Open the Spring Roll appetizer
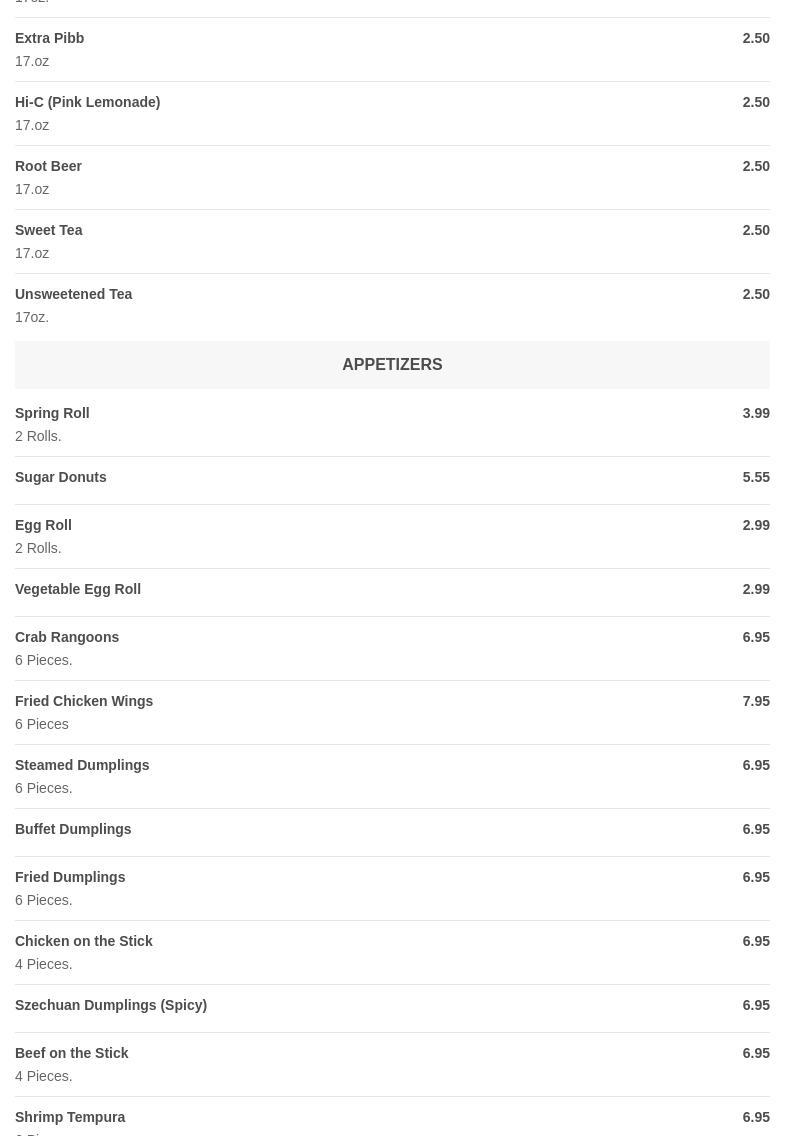Image resolution: width=785 pixels, height=1136 pixels. click(52, 413)
